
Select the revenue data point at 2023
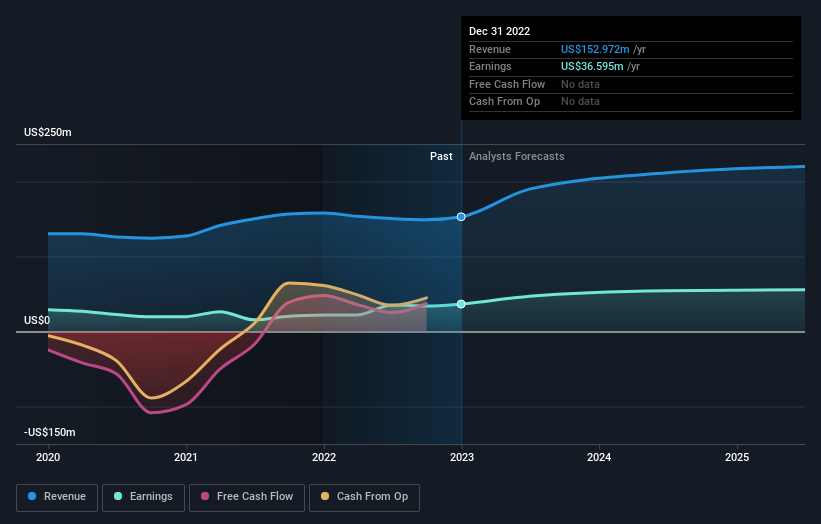click(461, 217)
